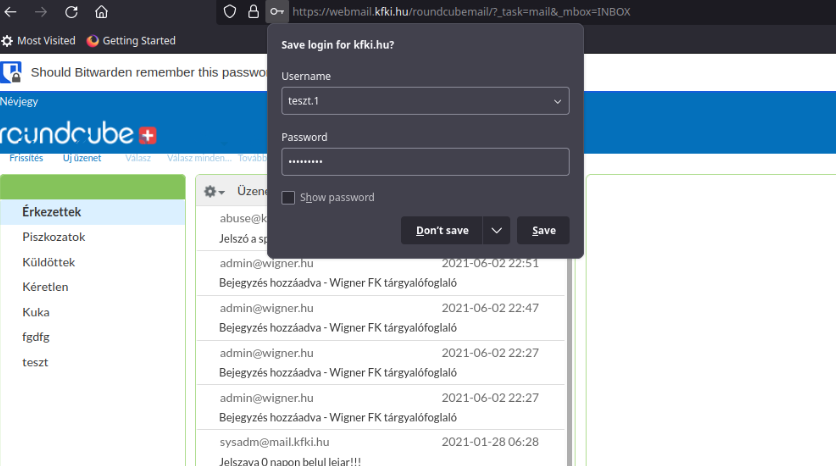Click the Válasz reply button
836x466 pixels.
coord(138,158)
